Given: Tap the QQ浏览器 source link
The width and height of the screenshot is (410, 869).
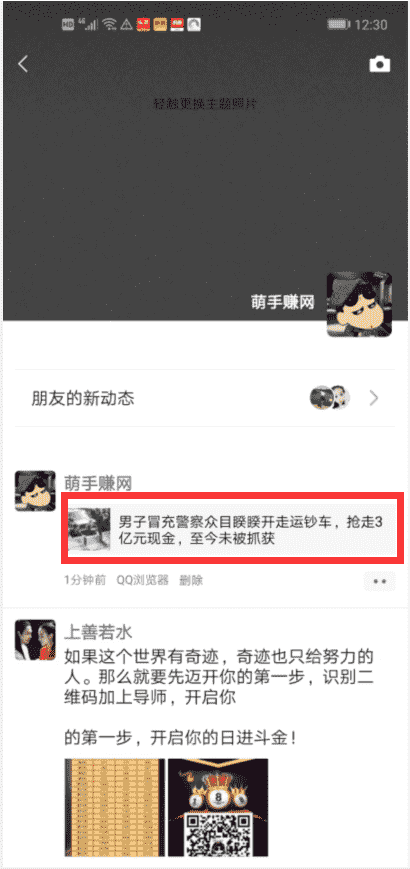Looking at the screenshot, I should coord(142,581).
